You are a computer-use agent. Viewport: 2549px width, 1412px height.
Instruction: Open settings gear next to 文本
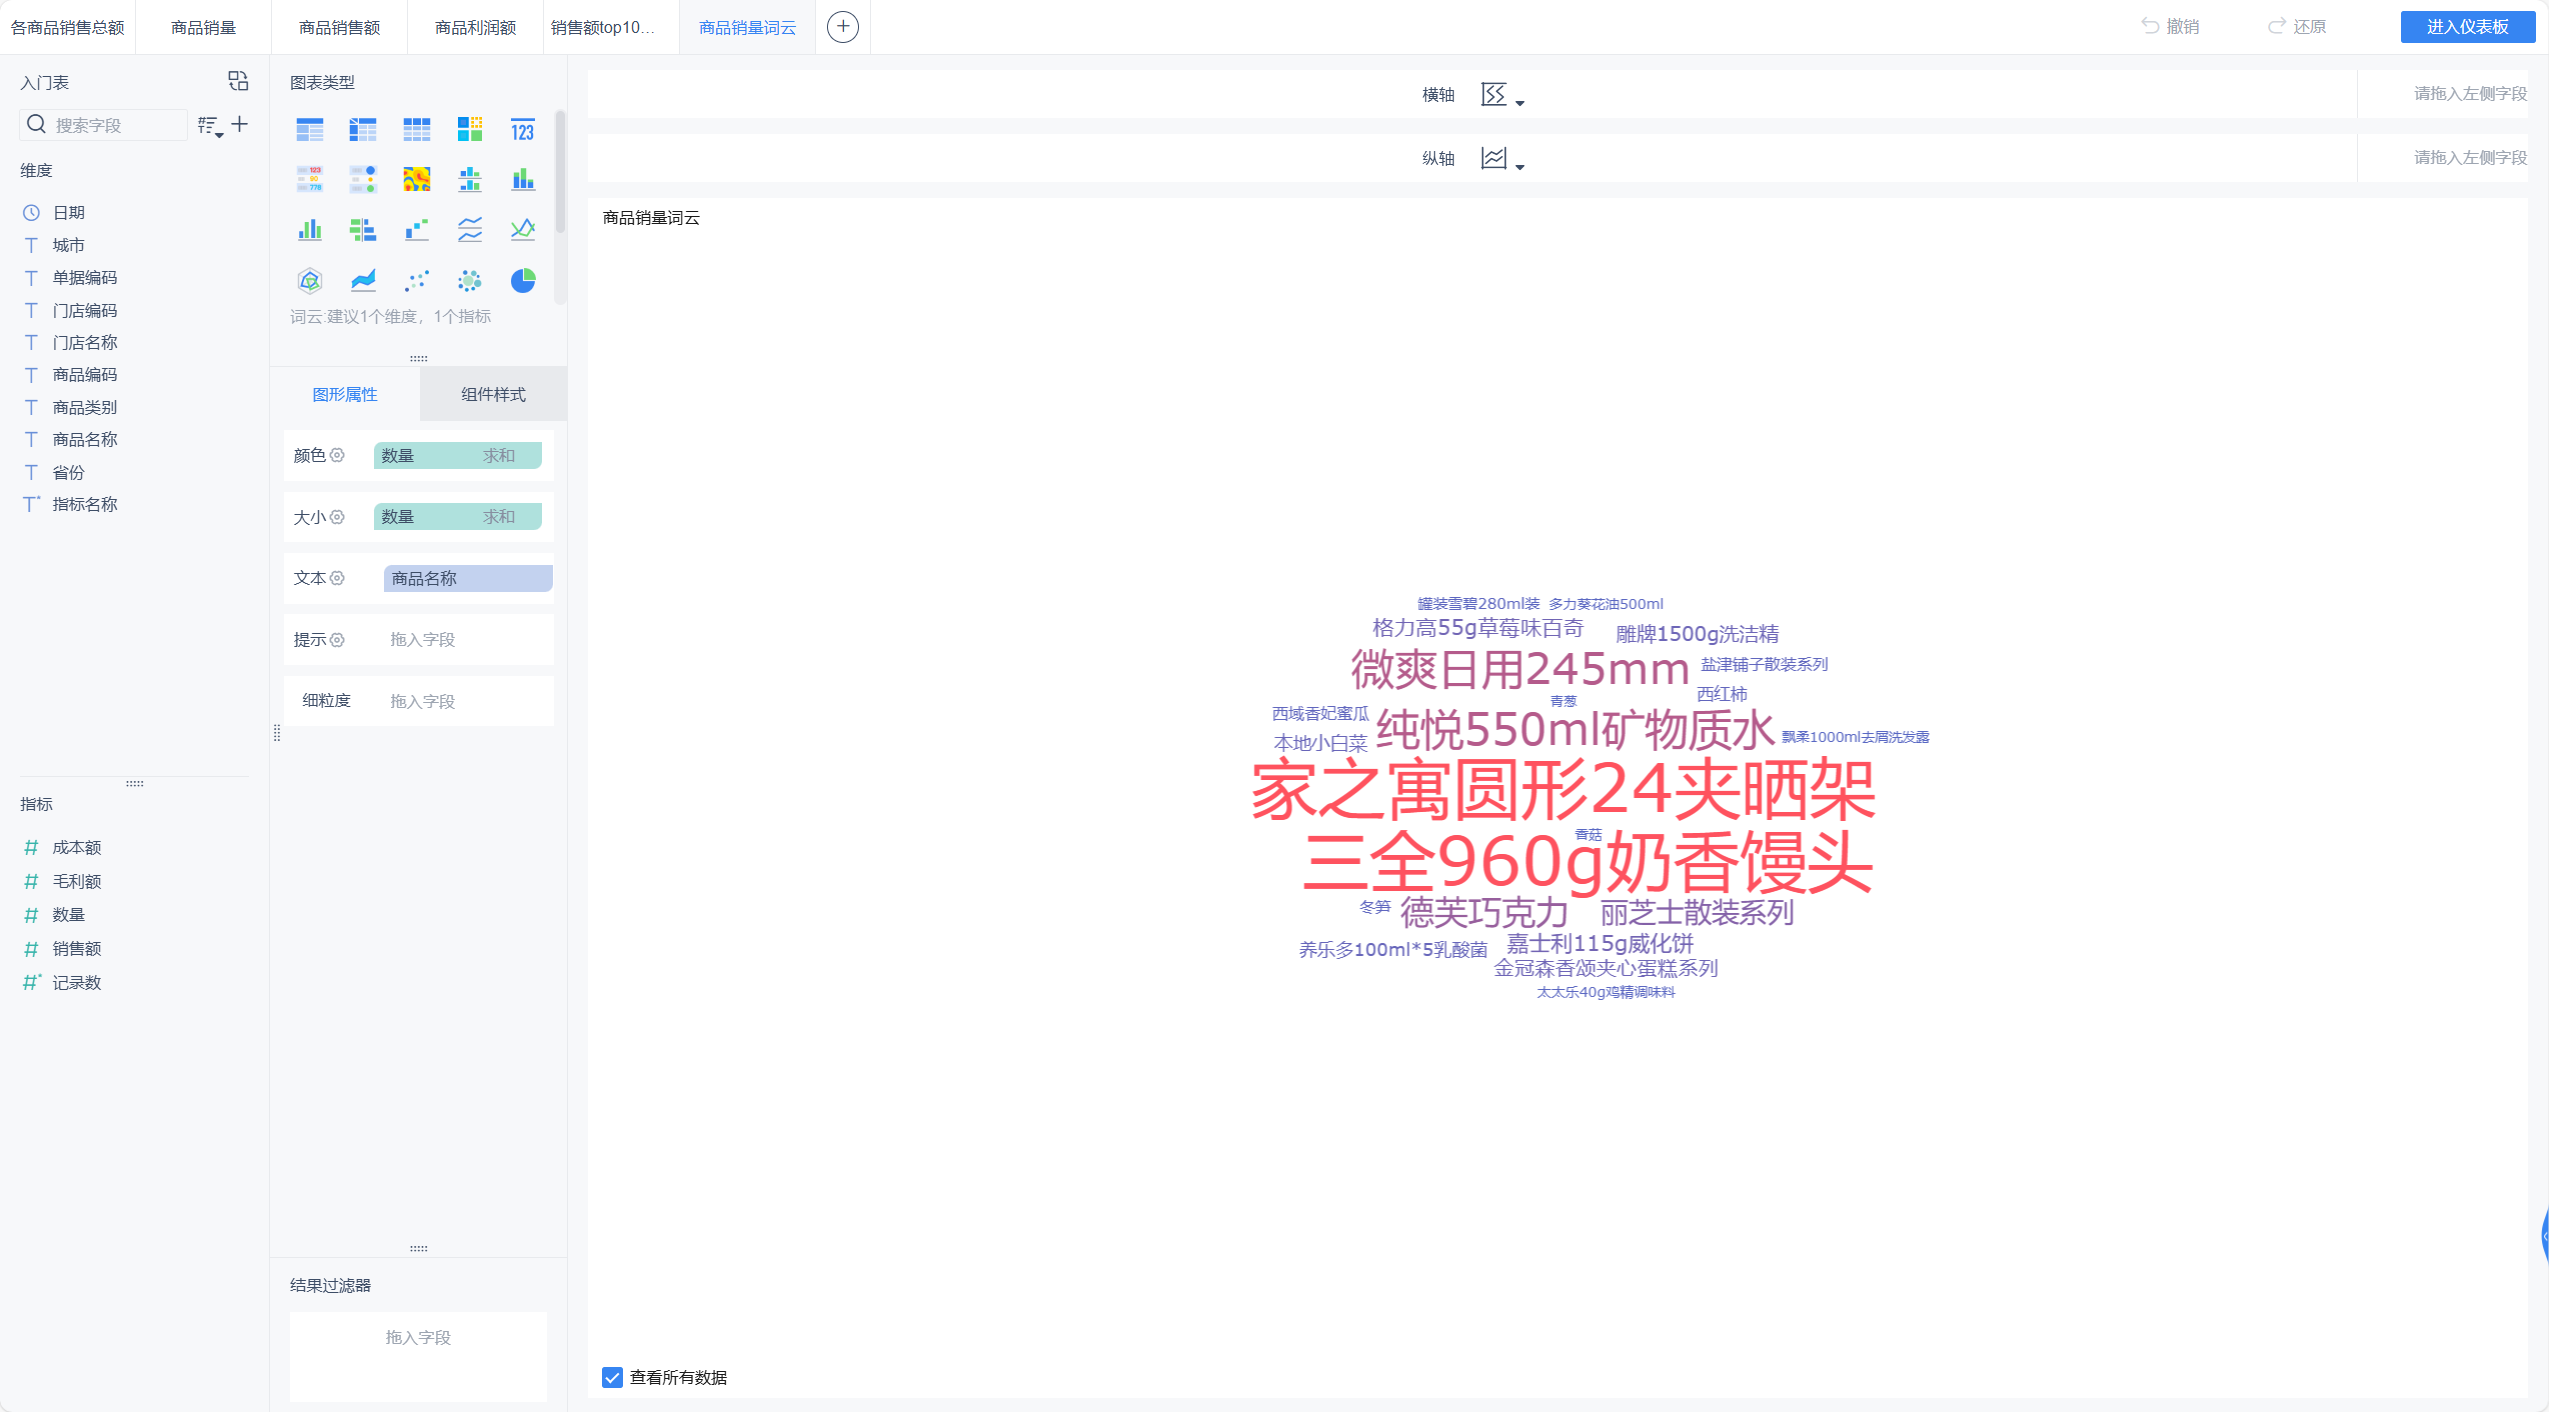click(x=338, y=578)
